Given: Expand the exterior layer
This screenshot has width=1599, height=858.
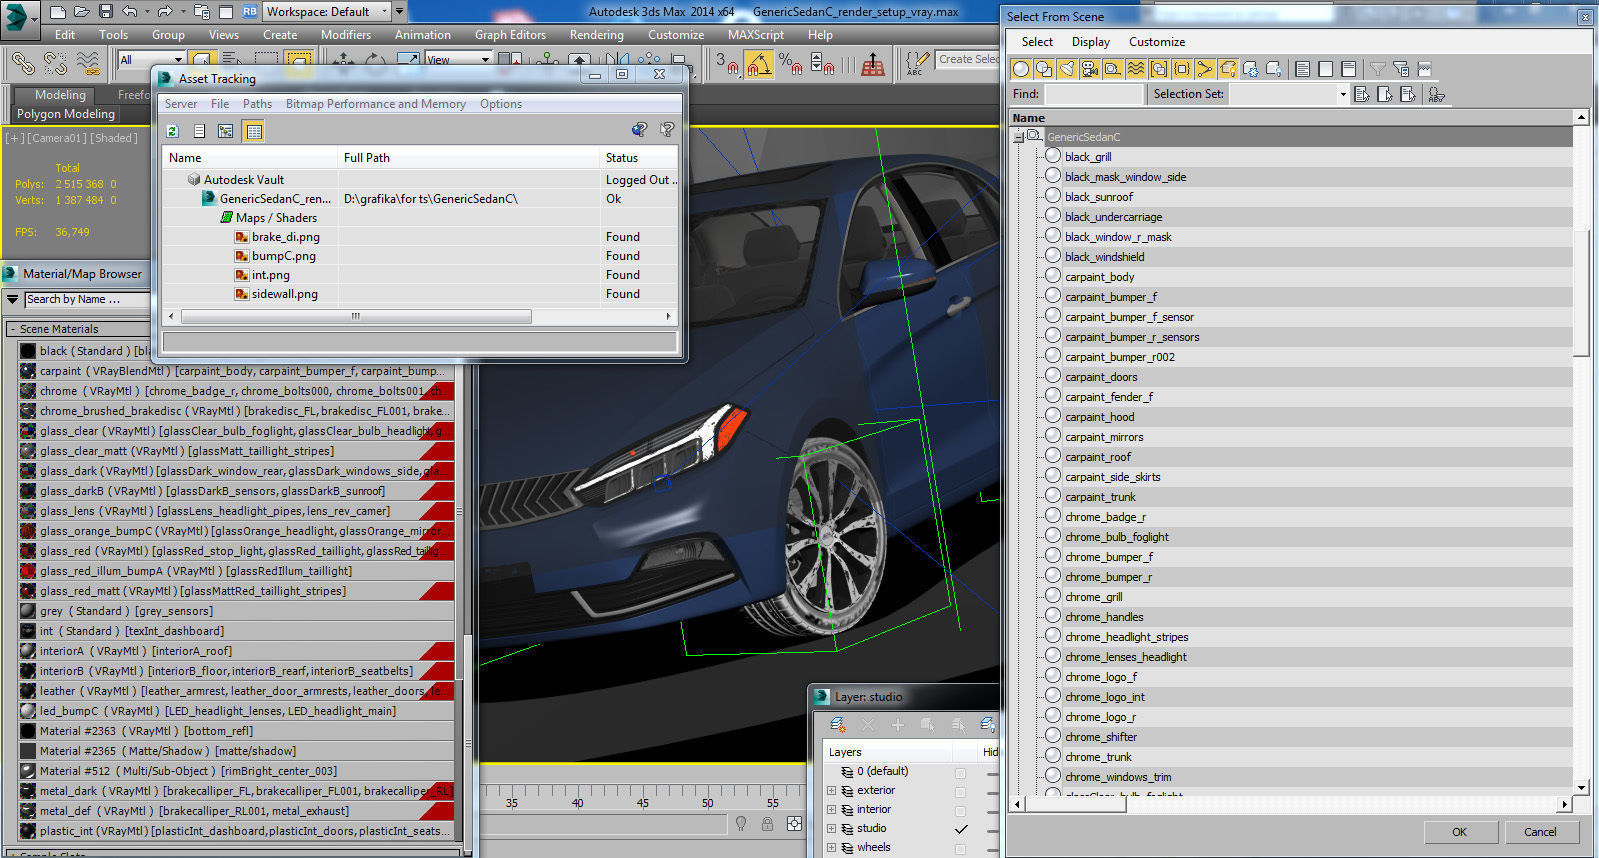Looking at the screenshot, I should click(831, 791).
